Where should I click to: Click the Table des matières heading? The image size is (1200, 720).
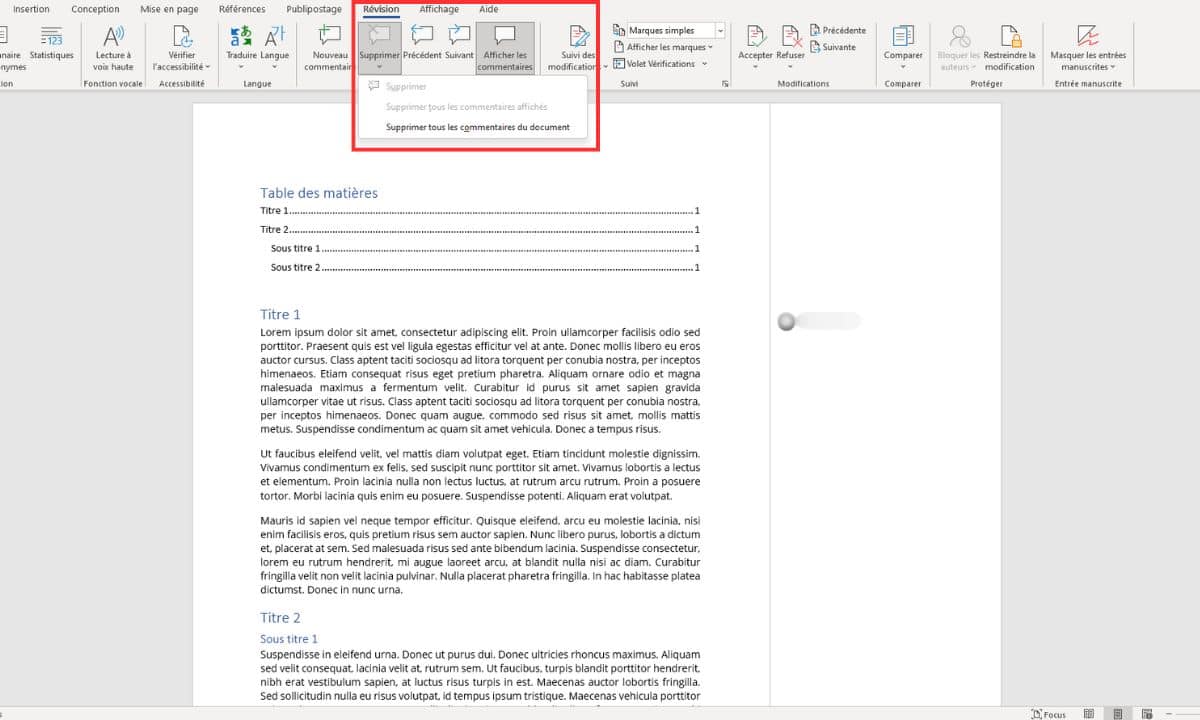click(x=319, y=193)
